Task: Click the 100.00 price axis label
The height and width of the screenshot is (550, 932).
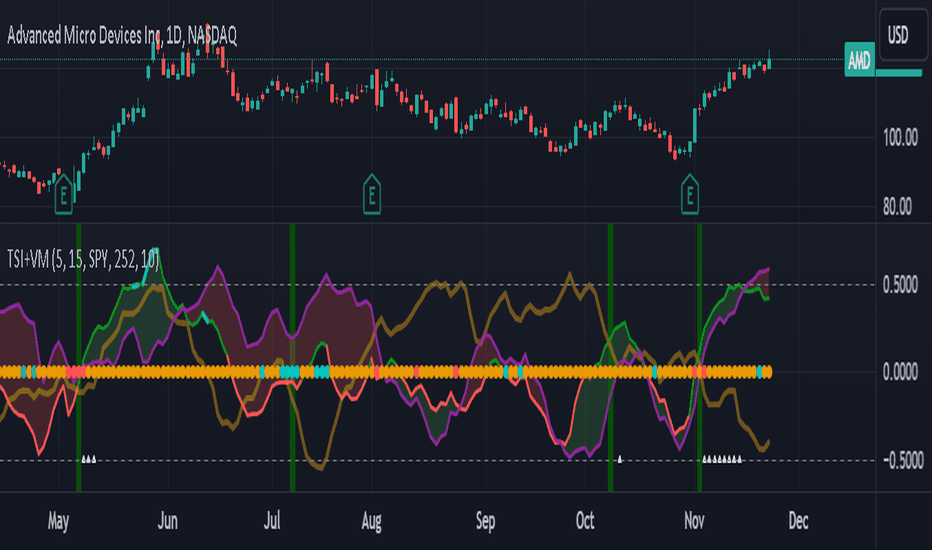Action: pos(900,138)
